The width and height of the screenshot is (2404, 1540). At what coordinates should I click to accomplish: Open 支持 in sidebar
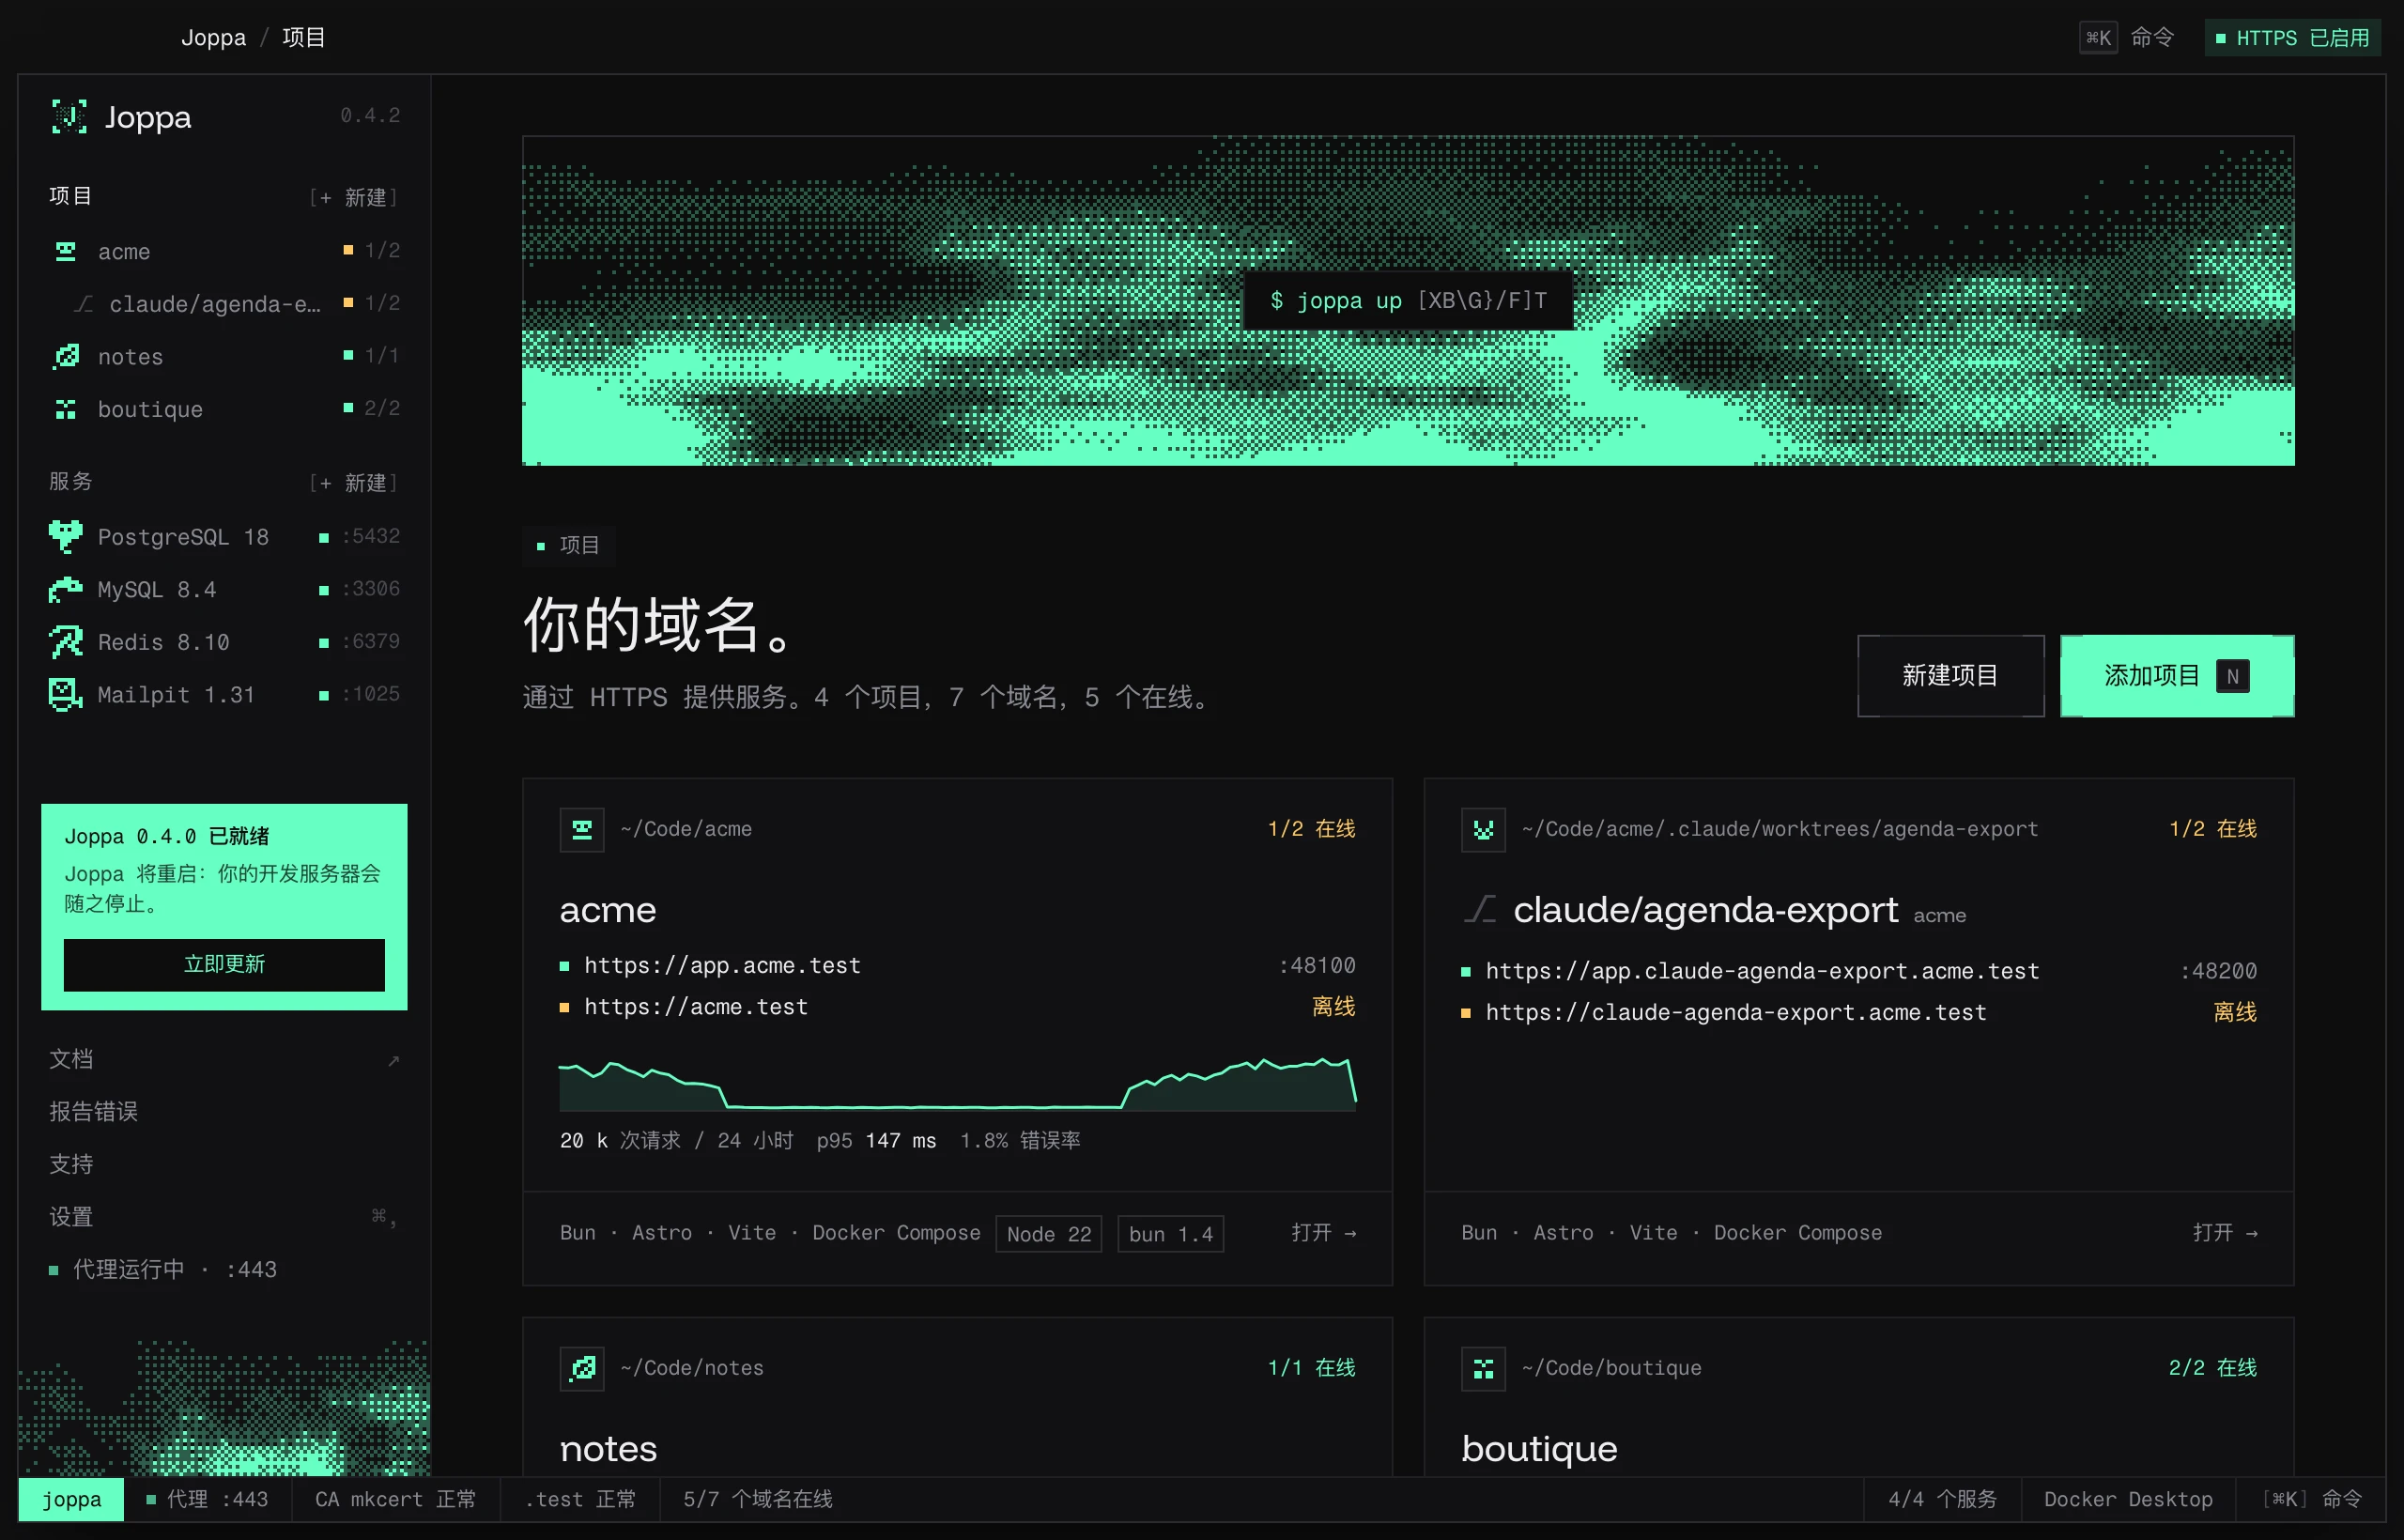click(x=71, y=1164)
